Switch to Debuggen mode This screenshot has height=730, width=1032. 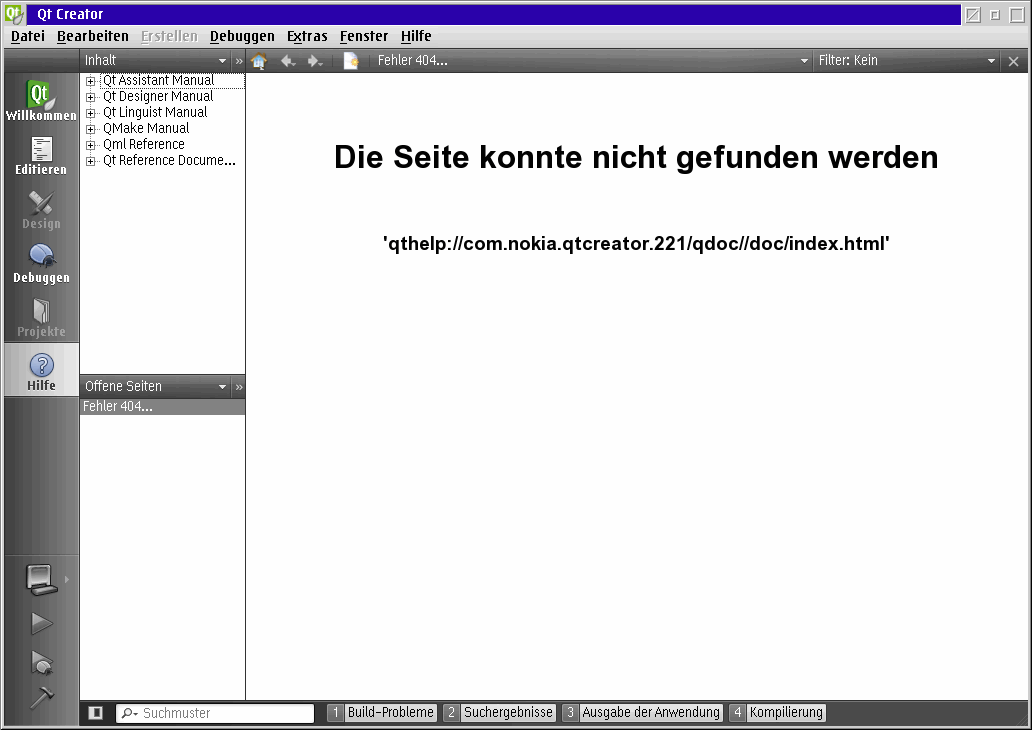coord(41,263)
